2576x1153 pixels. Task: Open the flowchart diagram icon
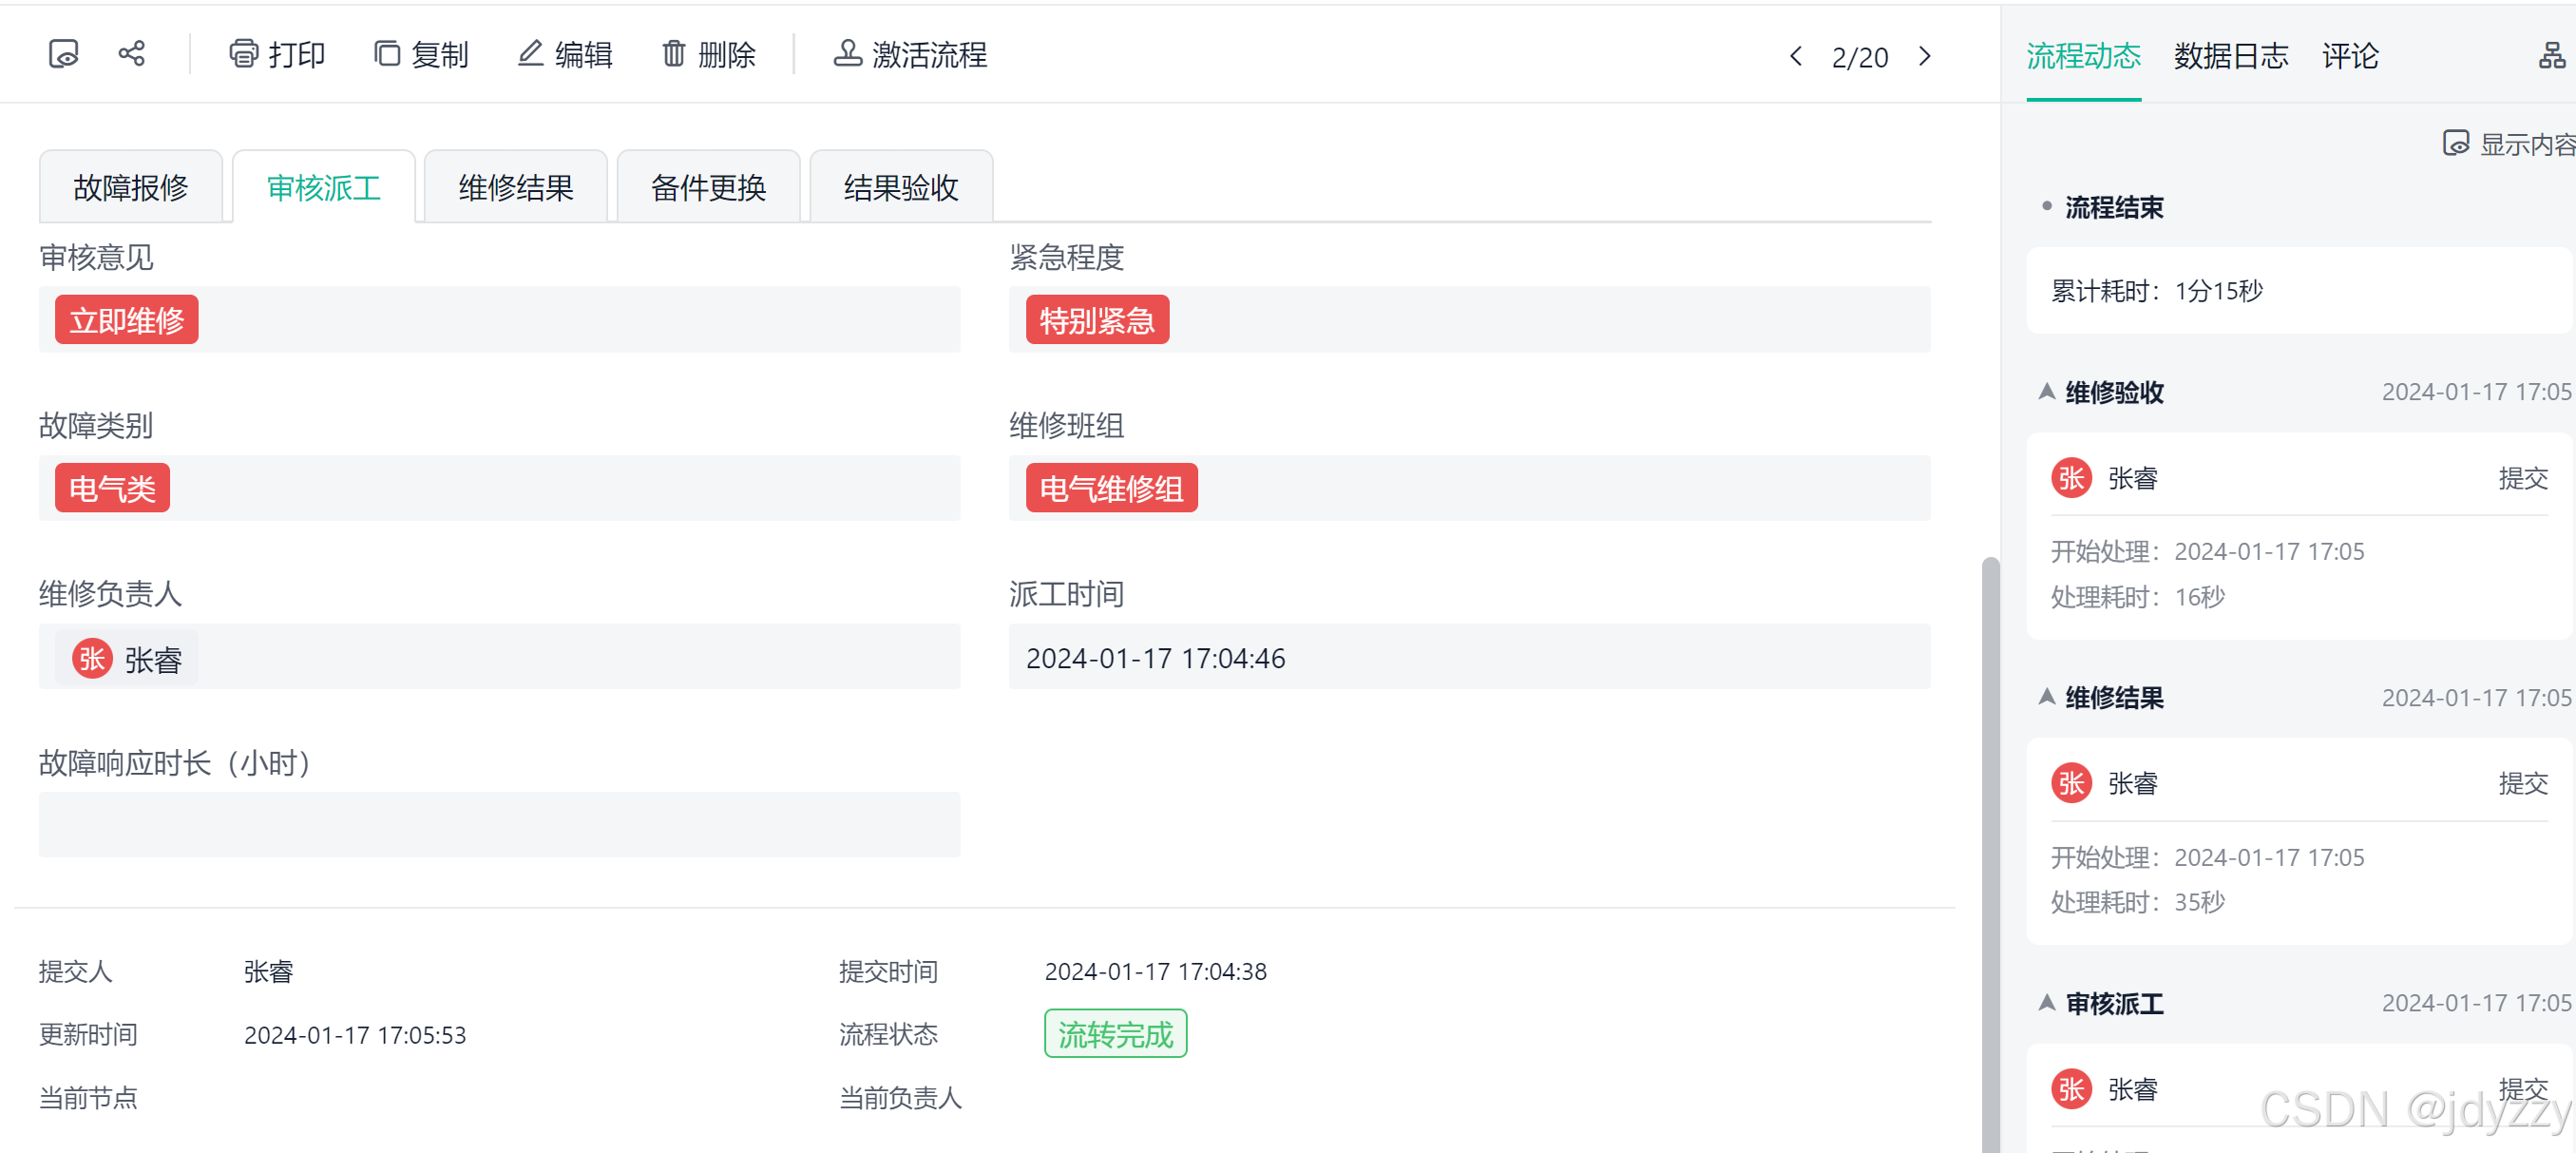point(2551,56)
